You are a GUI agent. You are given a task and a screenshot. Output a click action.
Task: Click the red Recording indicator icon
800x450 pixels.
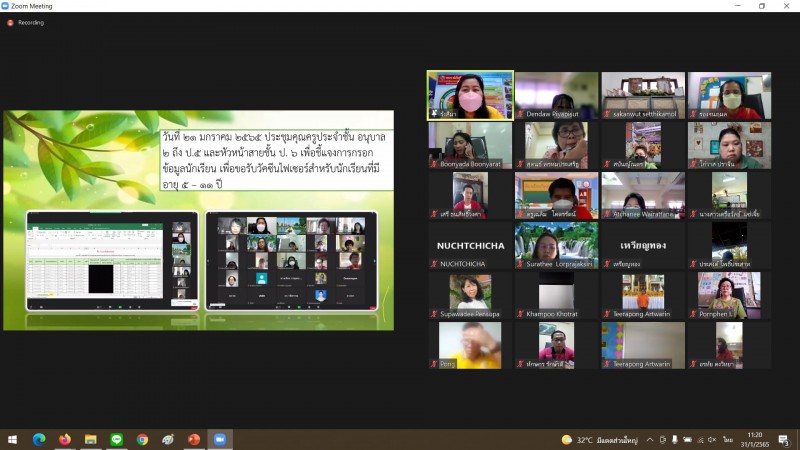10,23
